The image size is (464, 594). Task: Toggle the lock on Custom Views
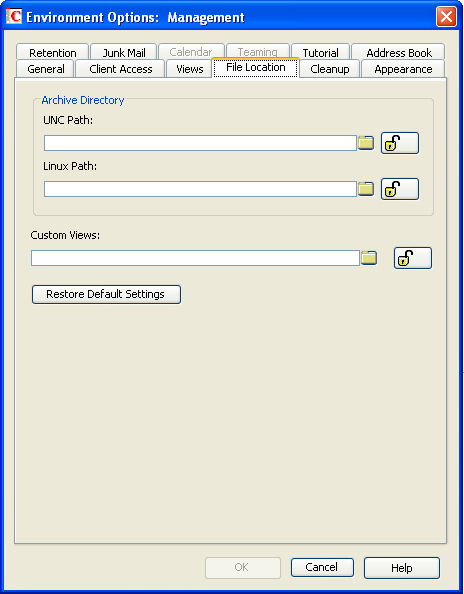pos(412,258)
